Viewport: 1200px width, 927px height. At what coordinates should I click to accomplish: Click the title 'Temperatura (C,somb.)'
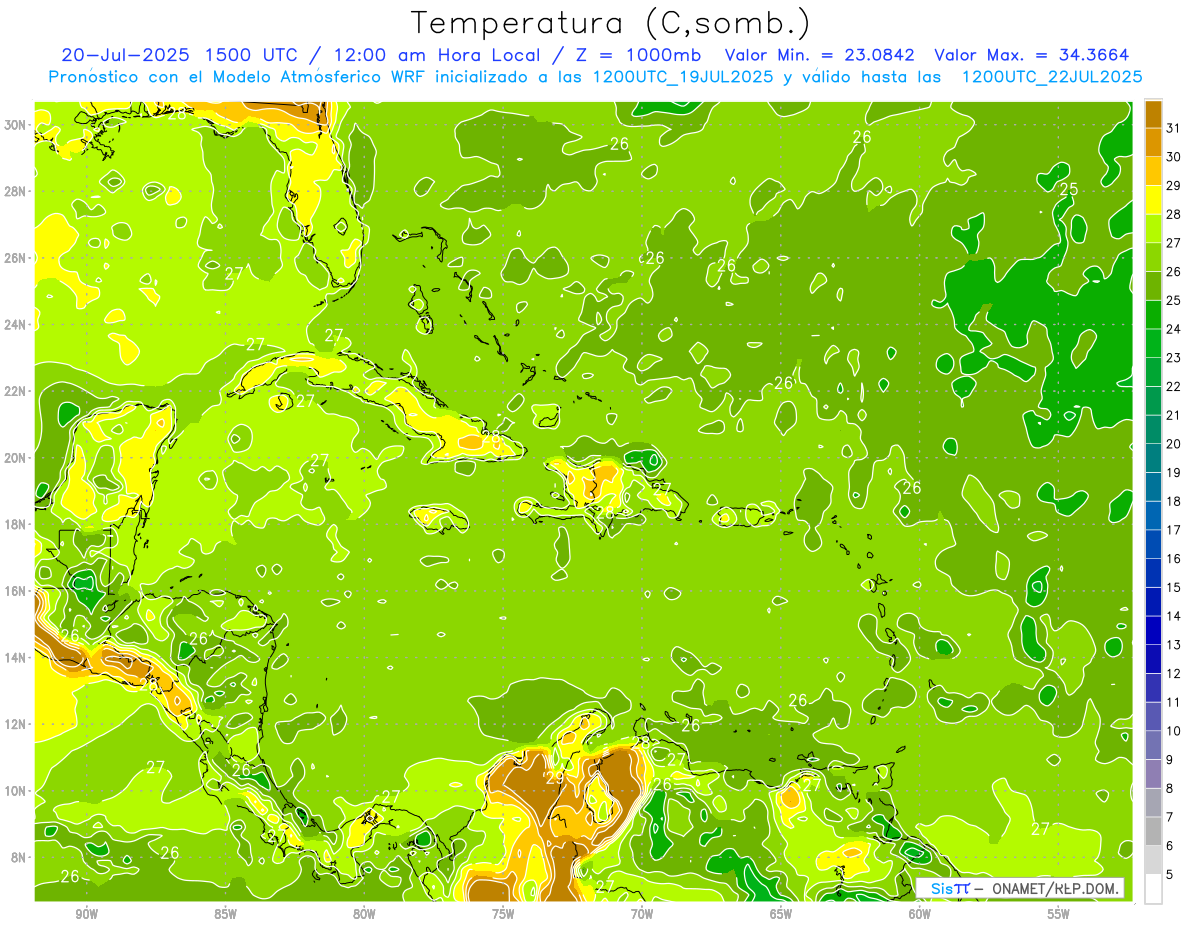coord(611,23)
